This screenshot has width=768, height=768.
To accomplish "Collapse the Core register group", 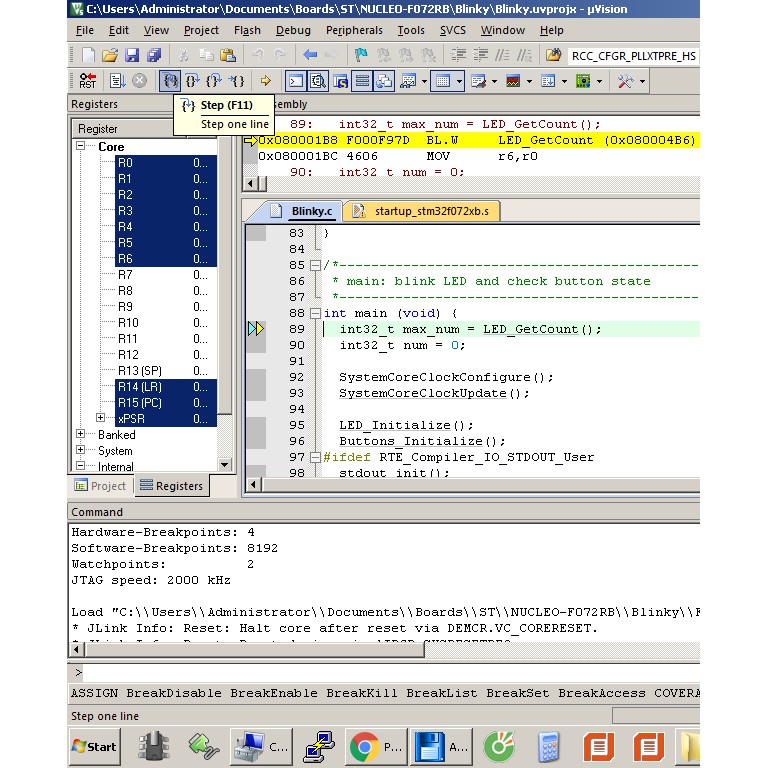I will click(81, 147).
